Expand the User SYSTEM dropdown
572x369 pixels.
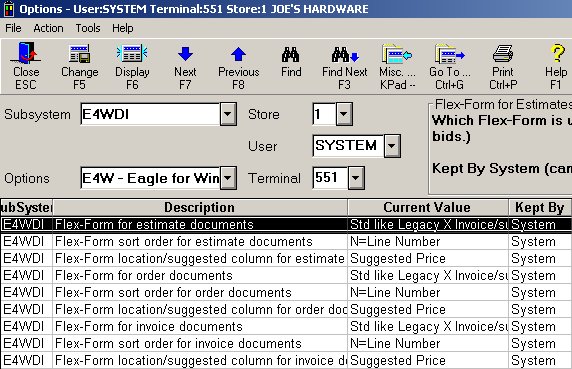(392, 146)
